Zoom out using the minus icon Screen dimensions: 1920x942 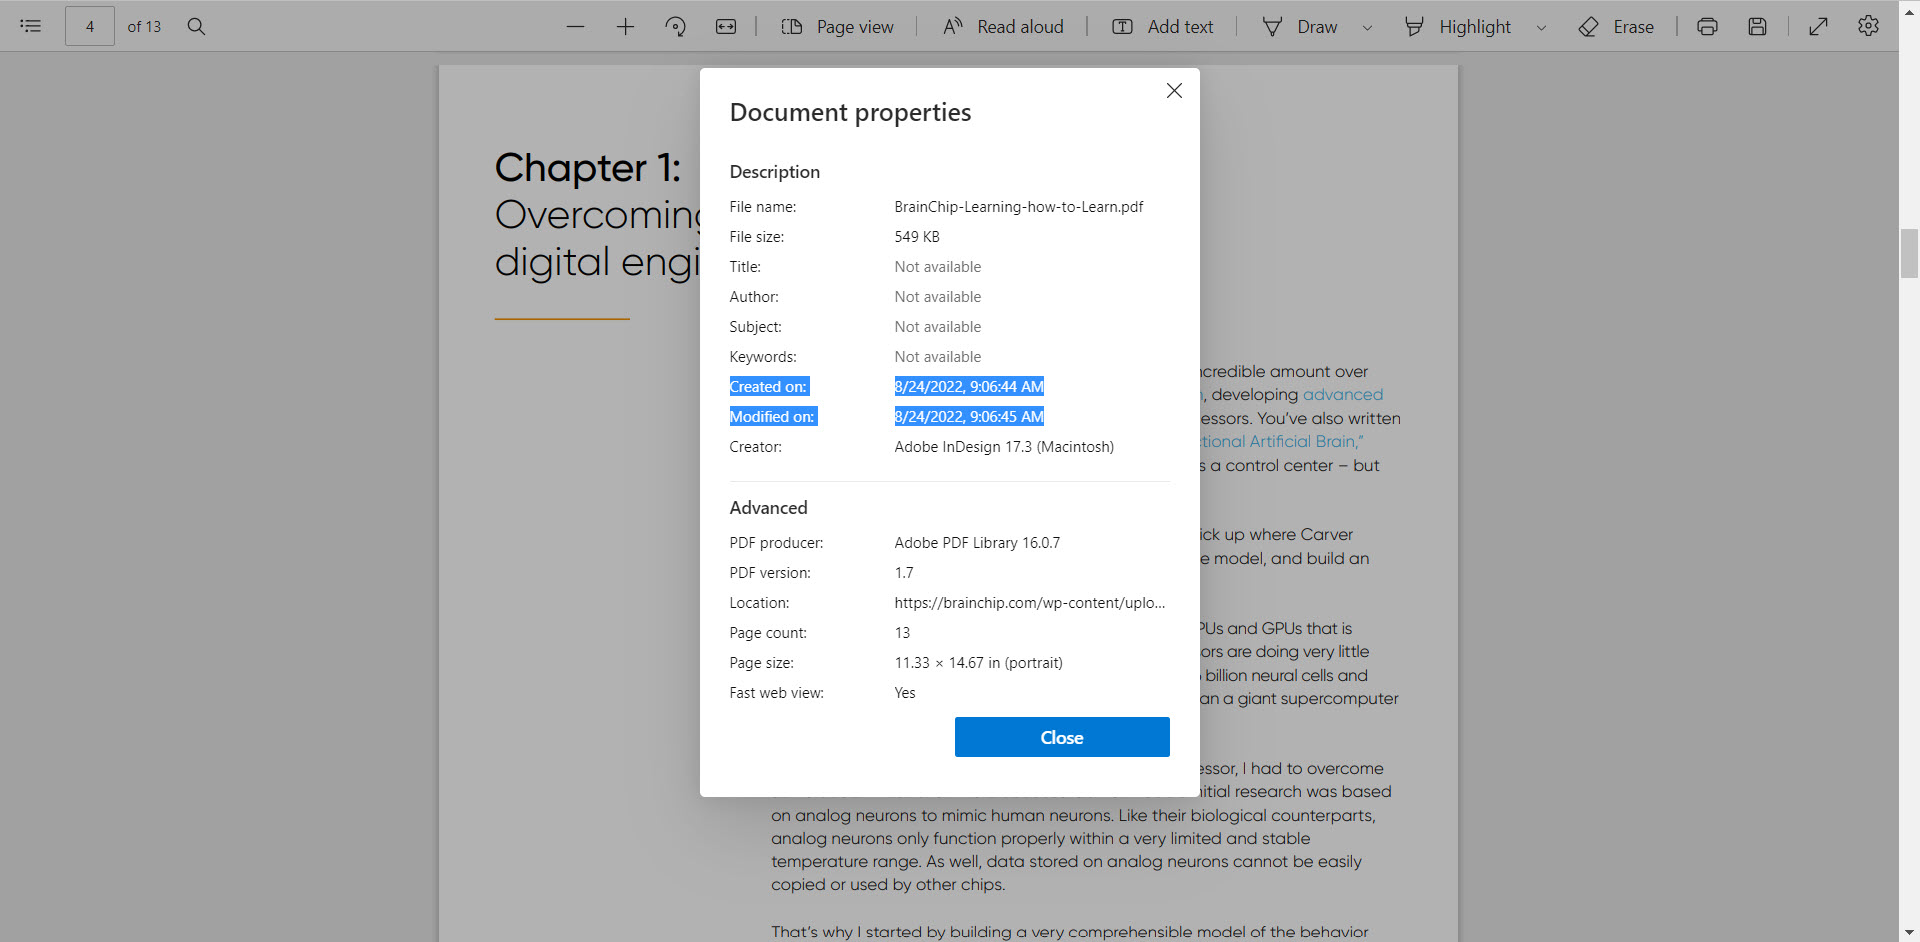tap(575, 26)
